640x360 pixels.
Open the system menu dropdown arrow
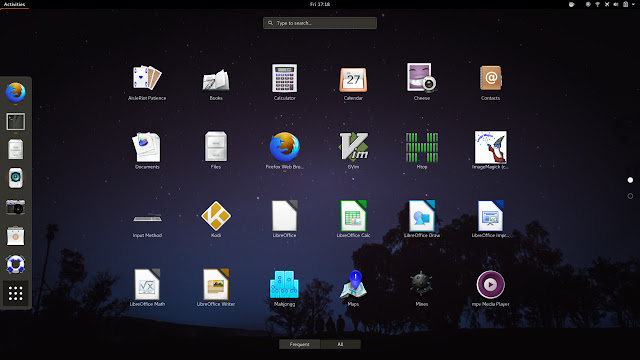coord(634,4)
